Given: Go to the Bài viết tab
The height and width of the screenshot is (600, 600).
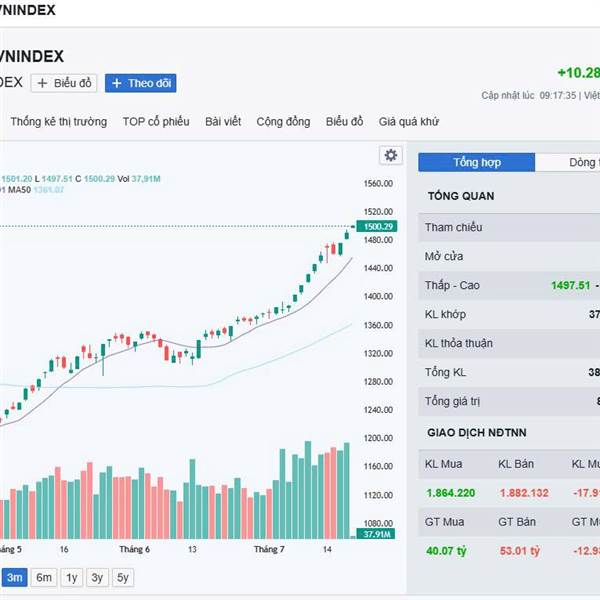Looking at the screenshot, I should tap(223, 122).
